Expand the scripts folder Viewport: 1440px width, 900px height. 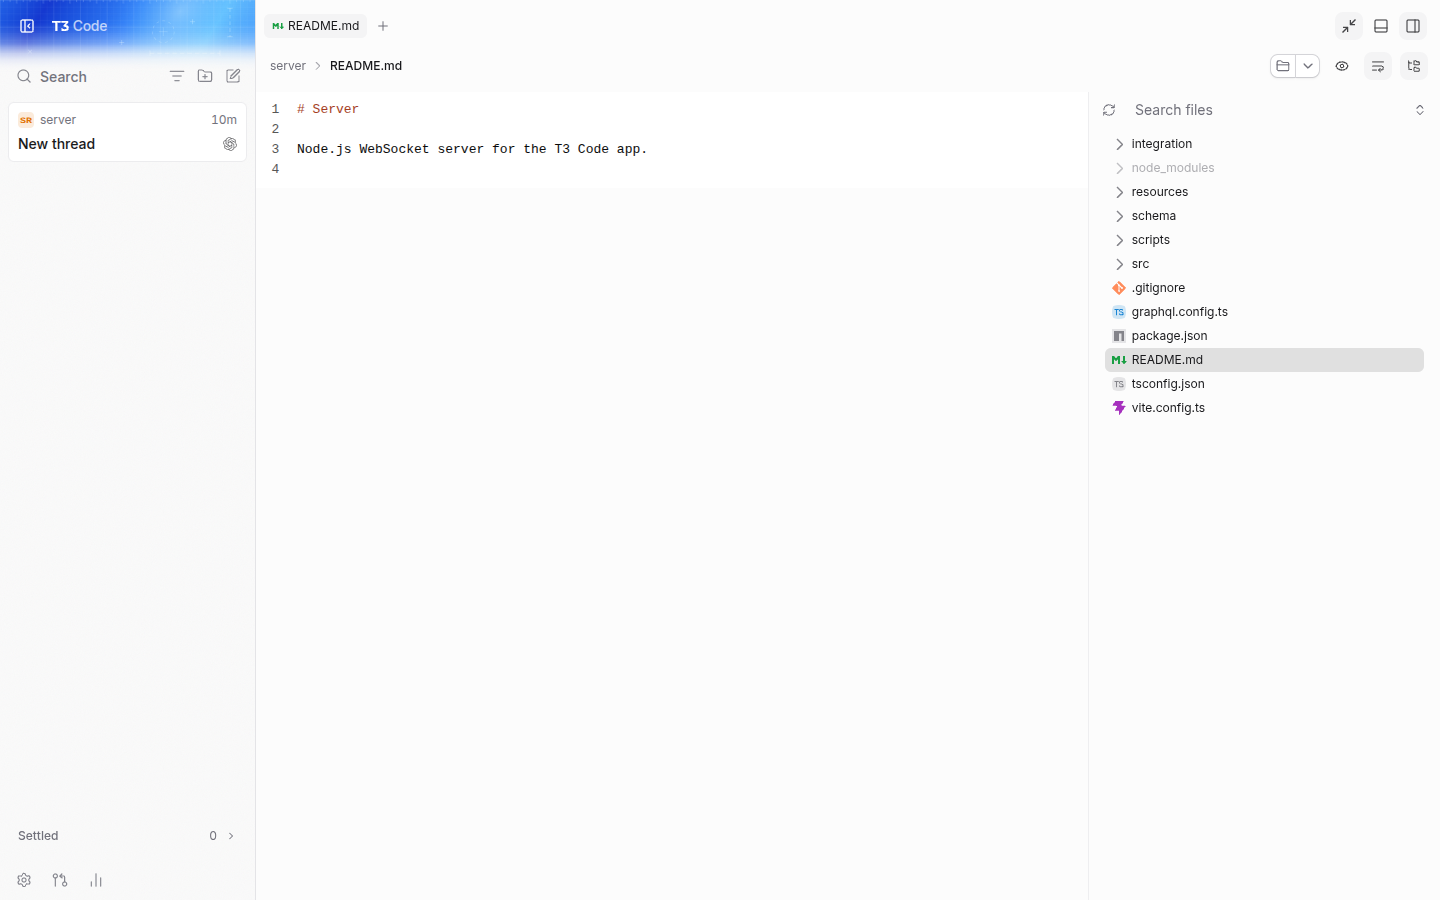pyautogui.click(x=1264, y=240)
